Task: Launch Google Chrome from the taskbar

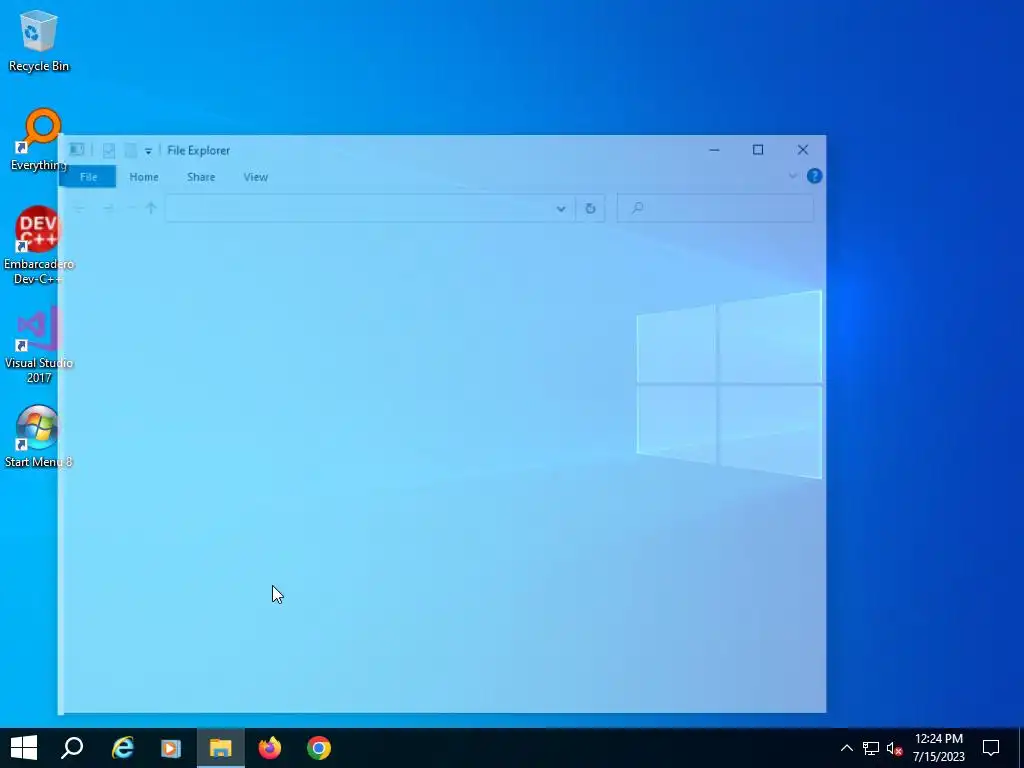Action: pyautogui.click(x=319, y=748)
